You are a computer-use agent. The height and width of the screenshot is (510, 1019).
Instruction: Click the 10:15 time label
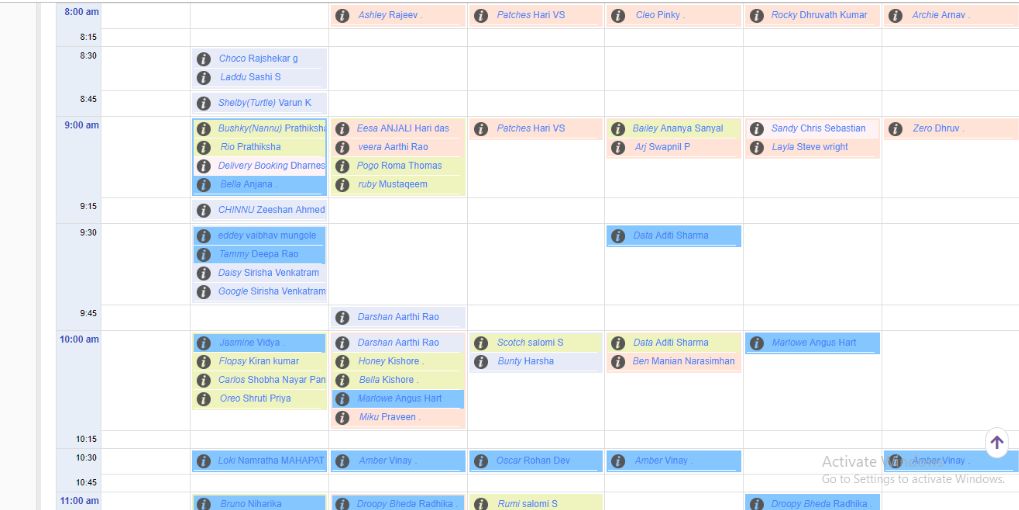(86, 439)
